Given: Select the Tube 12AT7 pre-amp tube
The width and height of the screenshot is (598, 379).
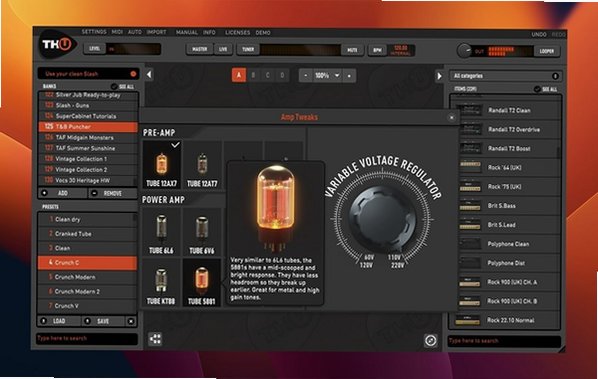Looking at the screenshot, I should point(202,165).
